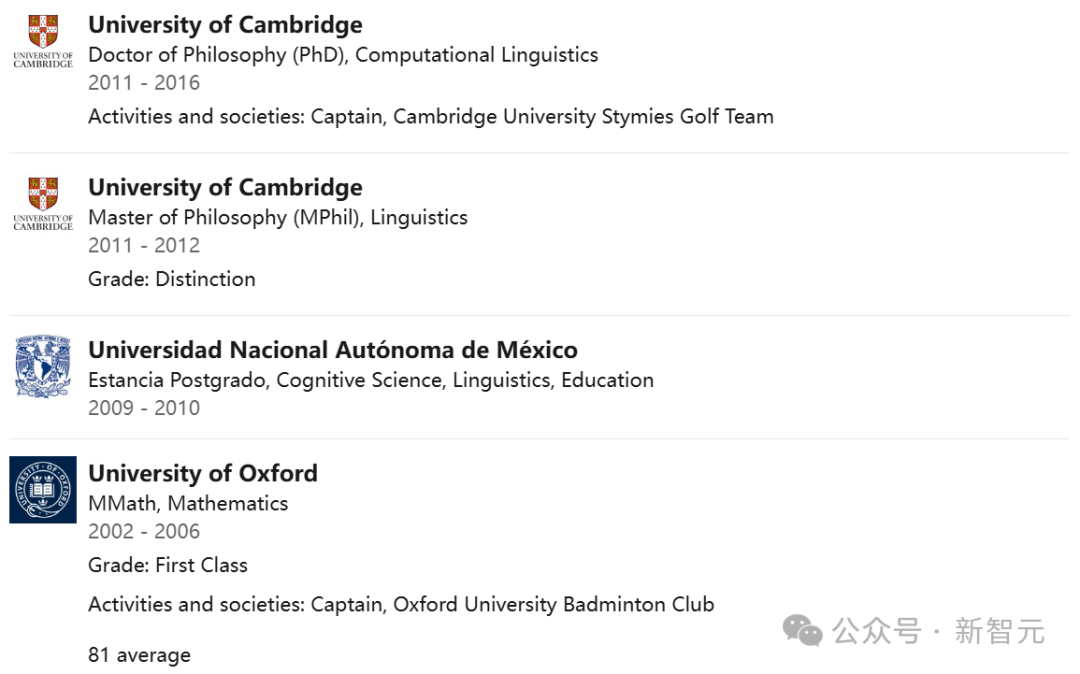Click the Stymies Golf Team activities line
Viewport: 1080px width, 674px height.
point(430,117)
